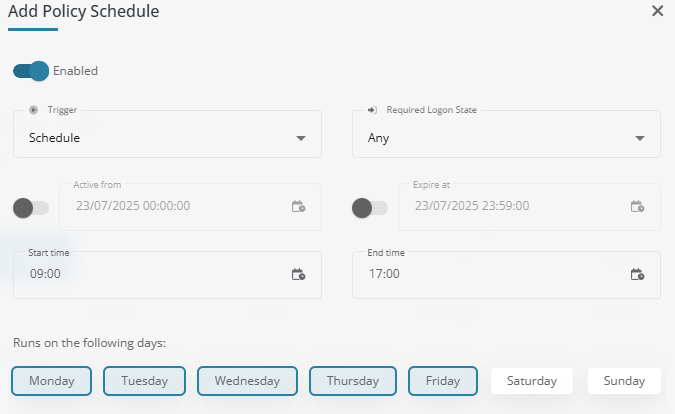Click the Start time 09:00 field
Screen dimensions: 675x414
(x=150, y=274)
